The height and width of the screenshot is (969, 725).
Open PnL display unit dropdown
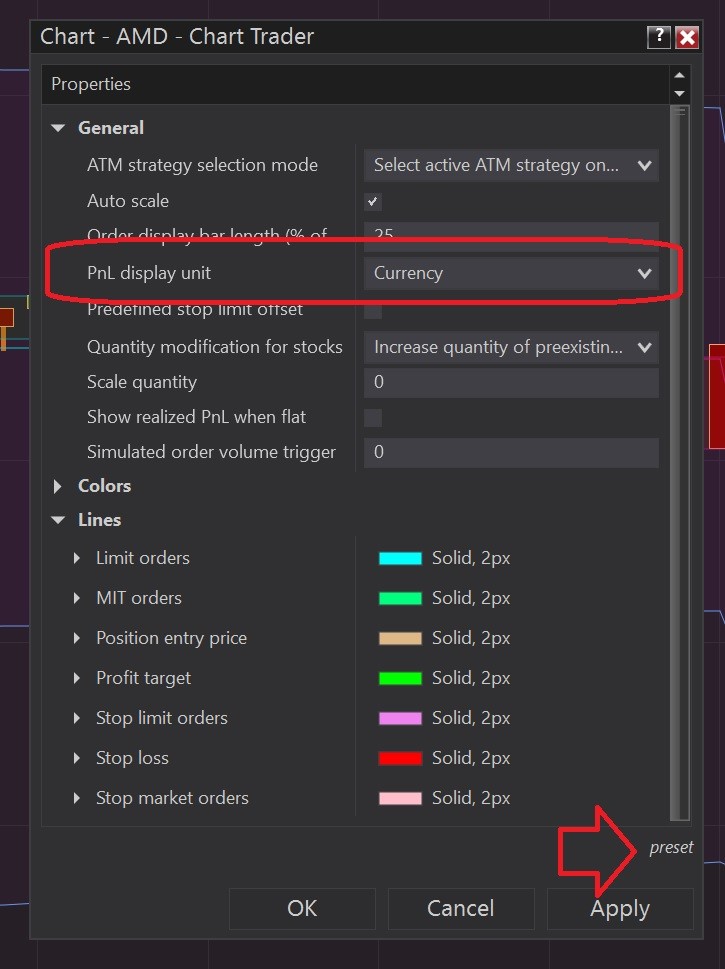pos(510,273)
